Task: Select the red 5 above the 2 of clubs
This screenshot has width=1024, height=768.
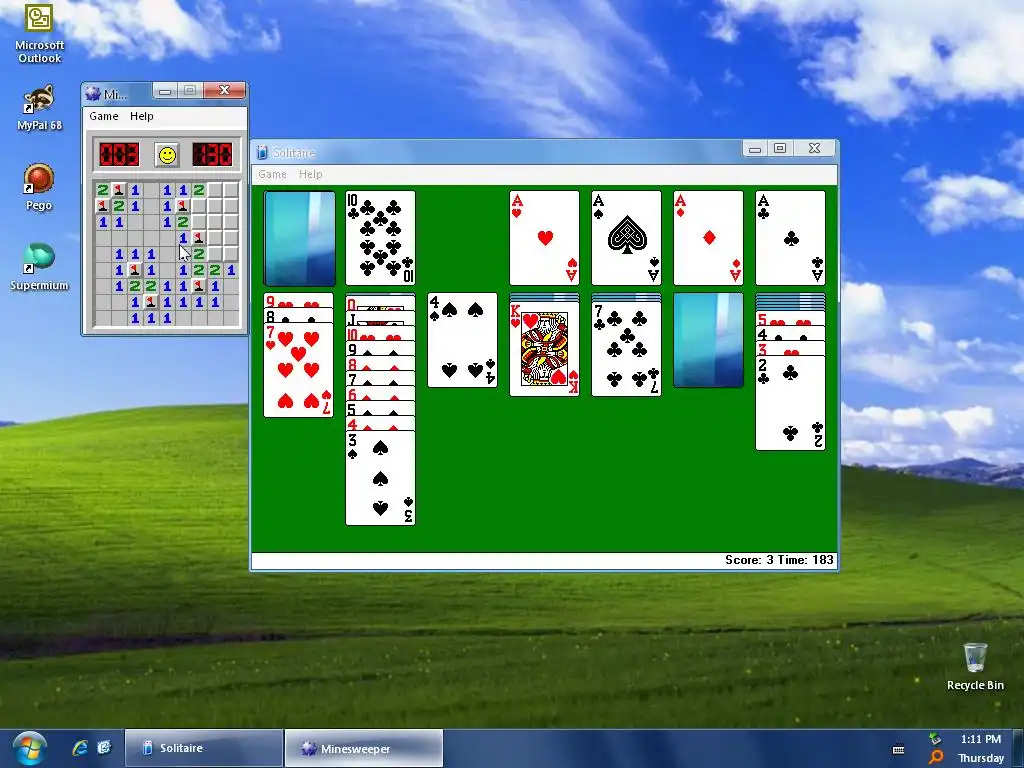Action: (790, 319)
